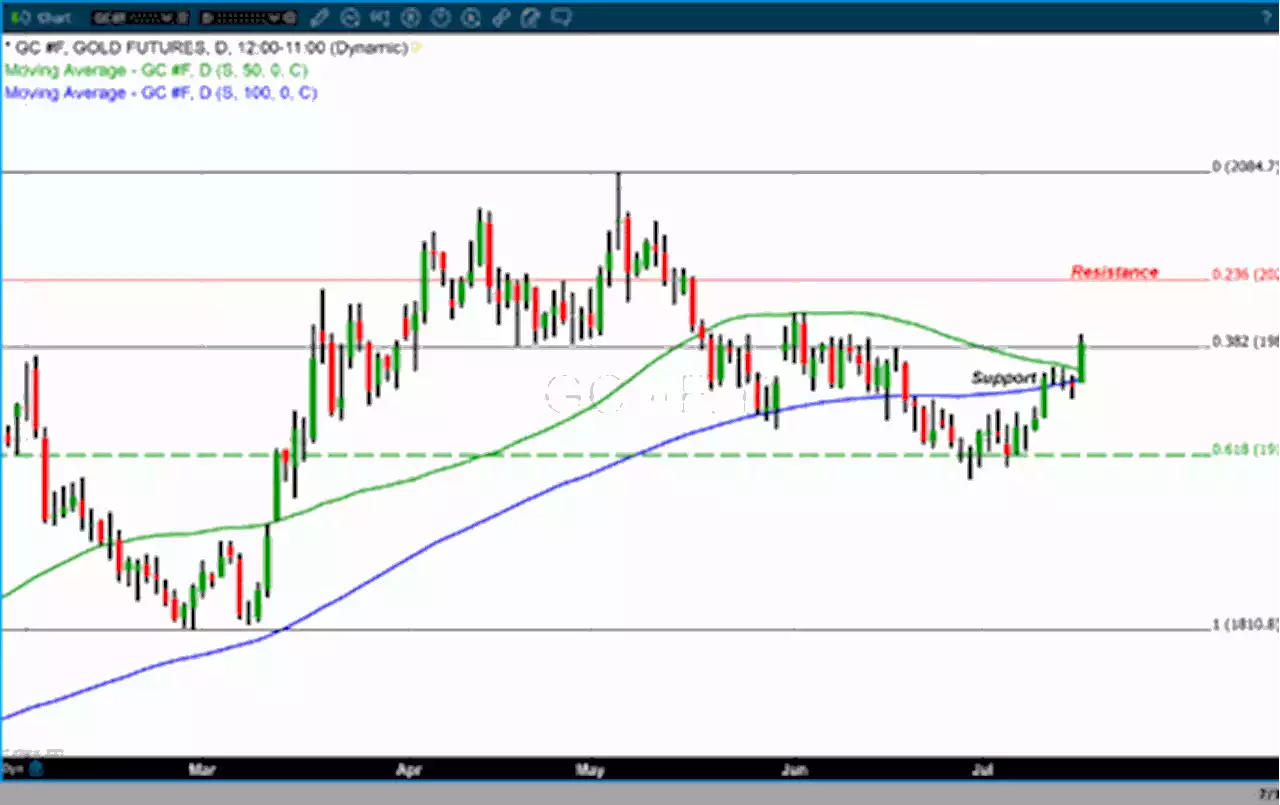This screenshot has height=805, width=1280.
Task: Select the GC #F, GOLD FUTURES title line
Action: pos(207,48)
